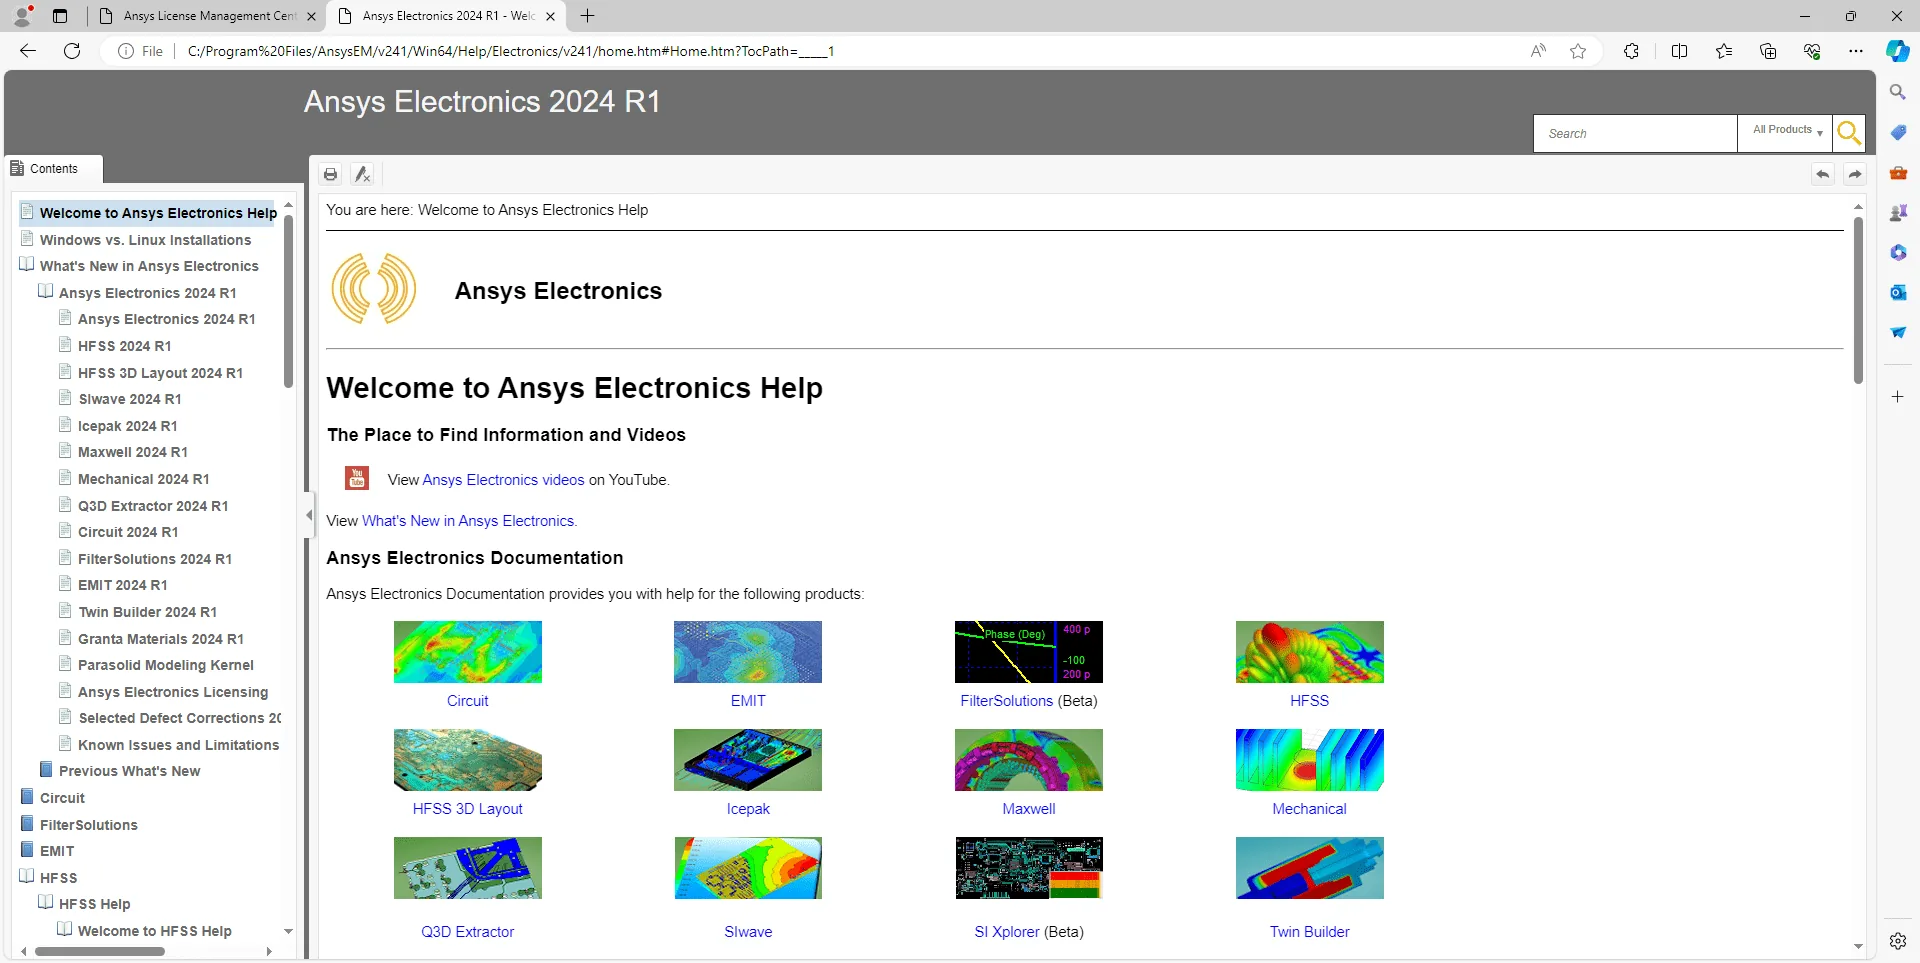Open the Tab actions menu icon
This screenshot has width=1920, height=963.
click(60, 16)
